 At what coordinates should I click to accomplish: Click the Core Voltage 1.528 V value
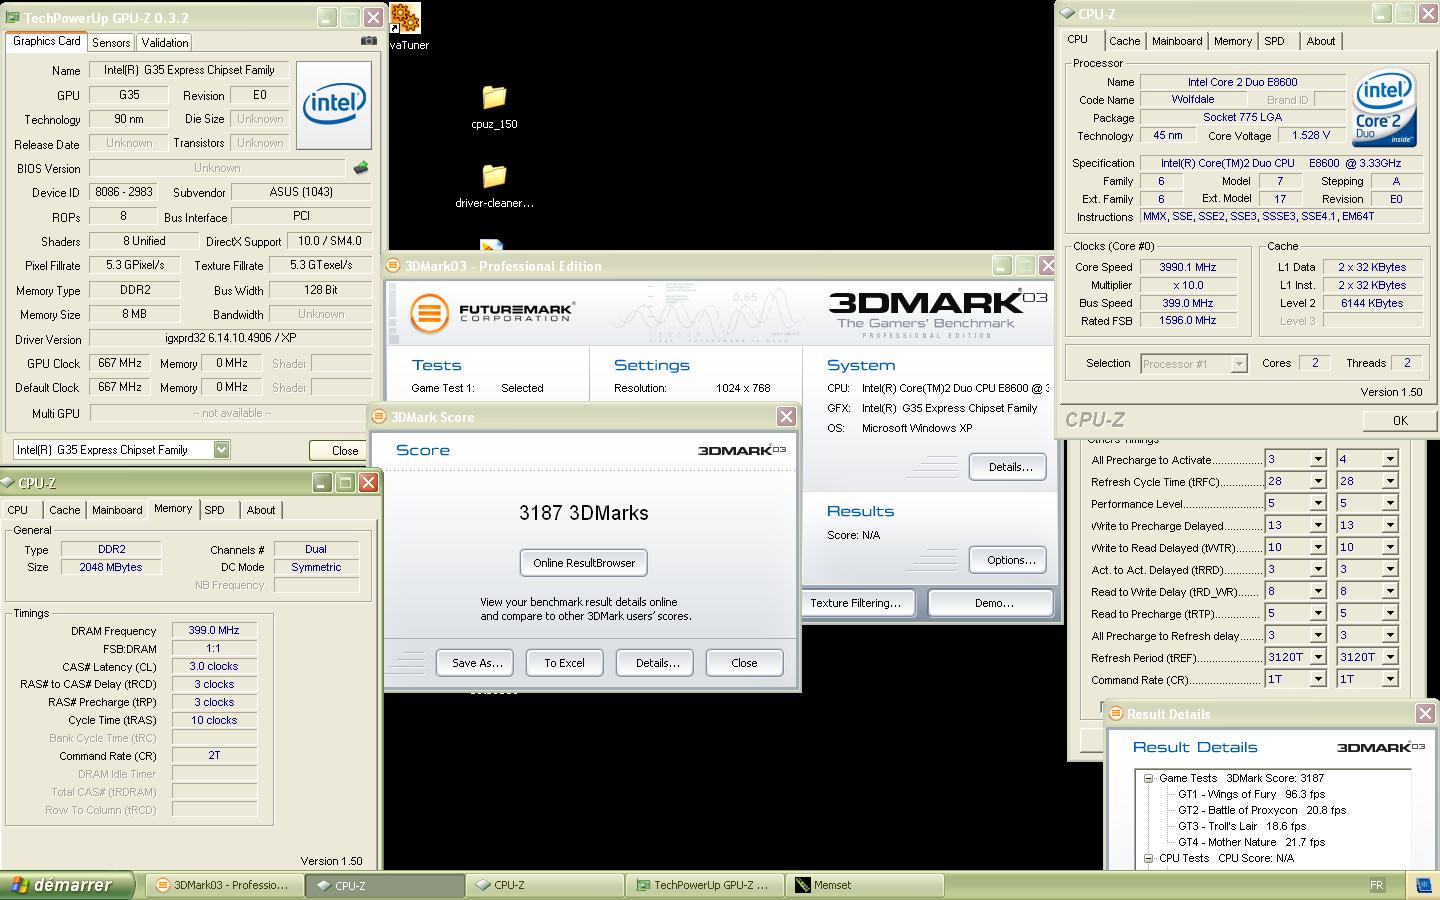(x=1311, y=135)
